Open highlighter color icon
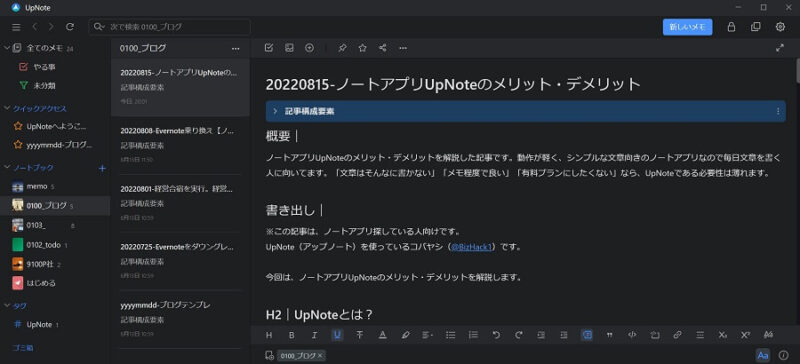 pos(406,335)
